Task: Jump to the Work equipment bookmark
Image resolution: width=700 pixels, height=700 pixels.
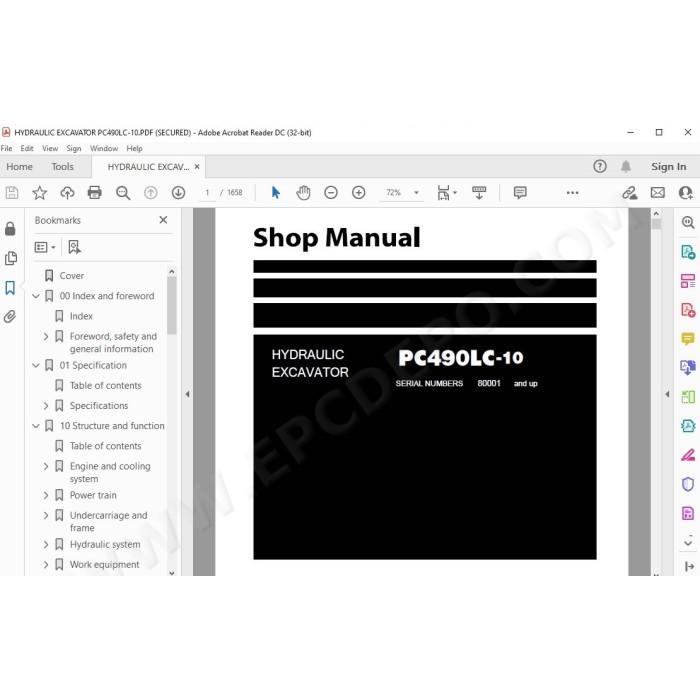Action: tap(104, 564)
